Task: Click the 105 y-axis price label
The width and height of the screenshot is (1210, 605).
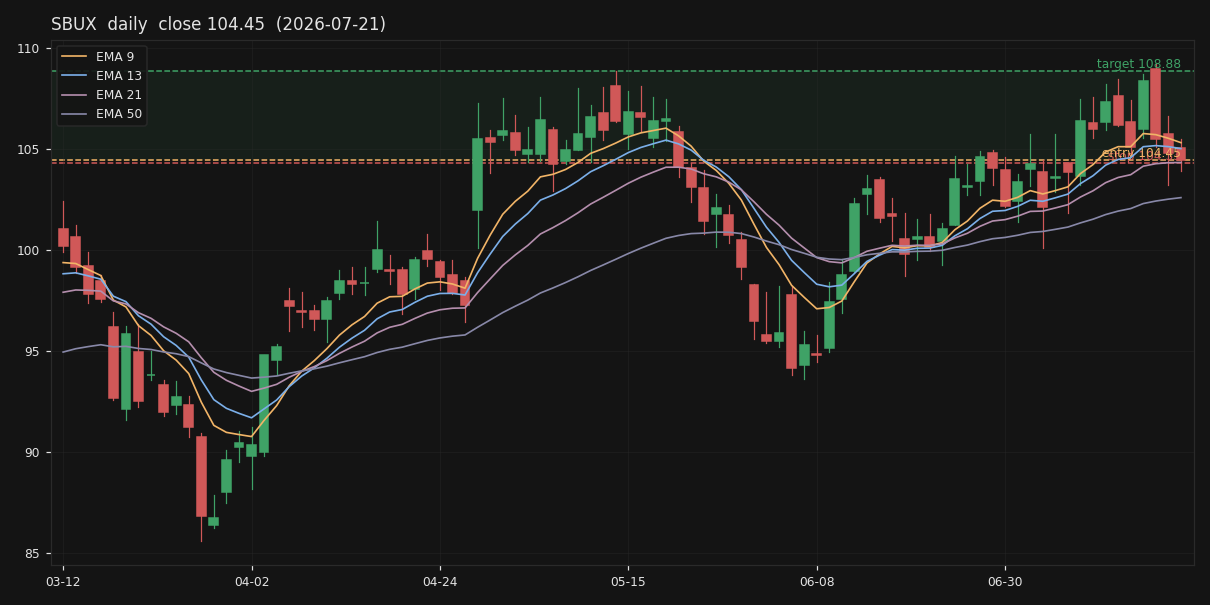Action: point(28,150)
